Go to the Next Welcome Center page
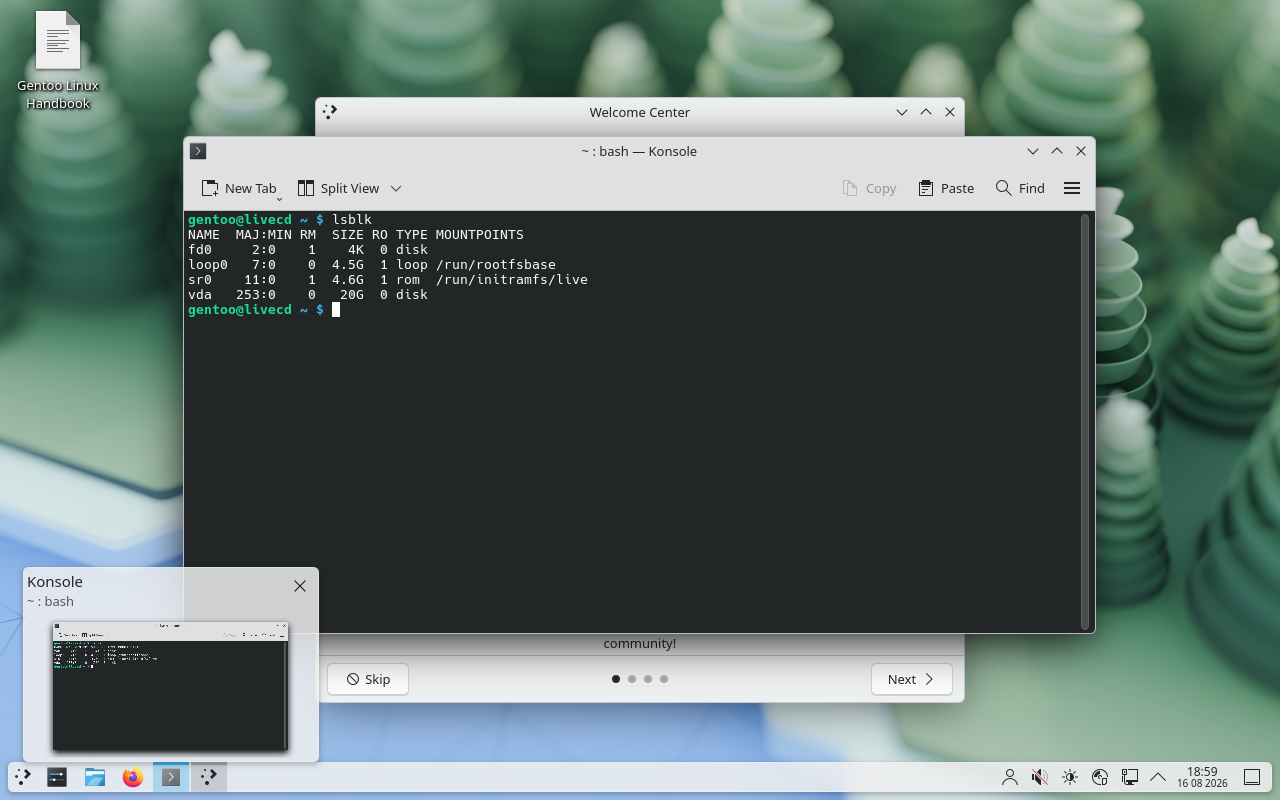The height and width of the screenshot is (800, 1280). tap(911, 679)
